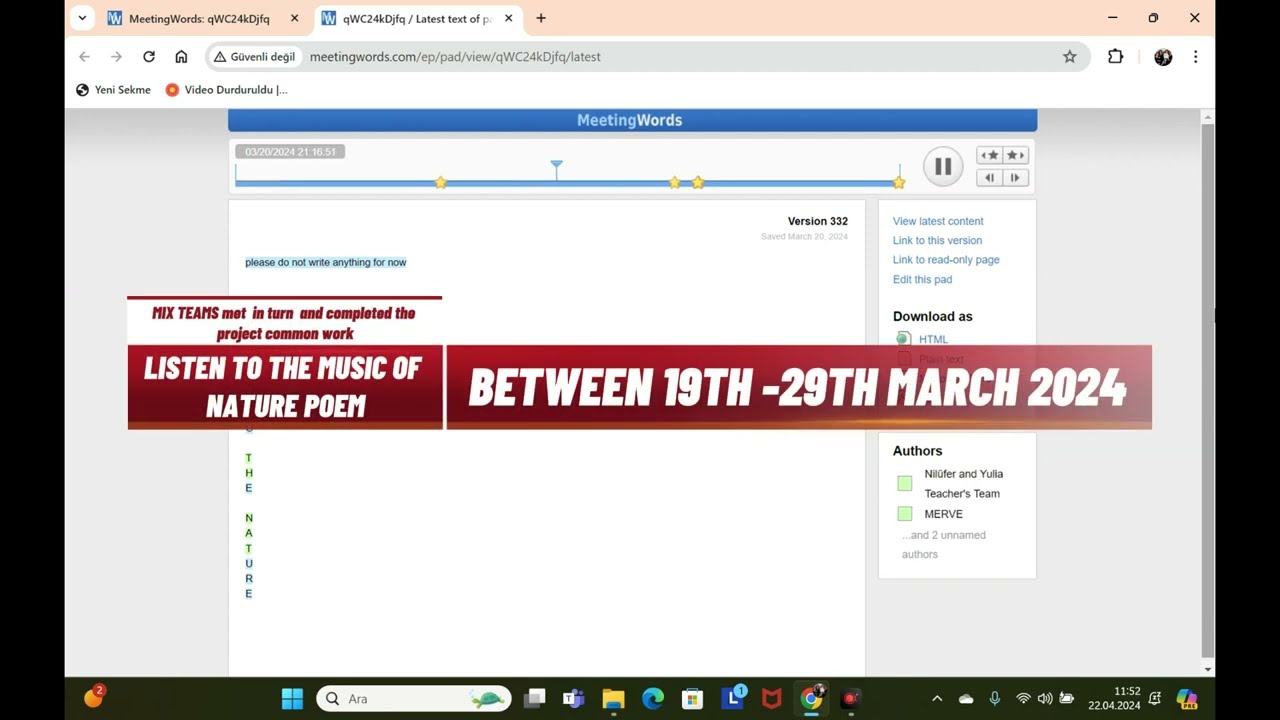Jump to next starred revision
The height and width of the screenshot is (720, 1280).
[1016, 155]
